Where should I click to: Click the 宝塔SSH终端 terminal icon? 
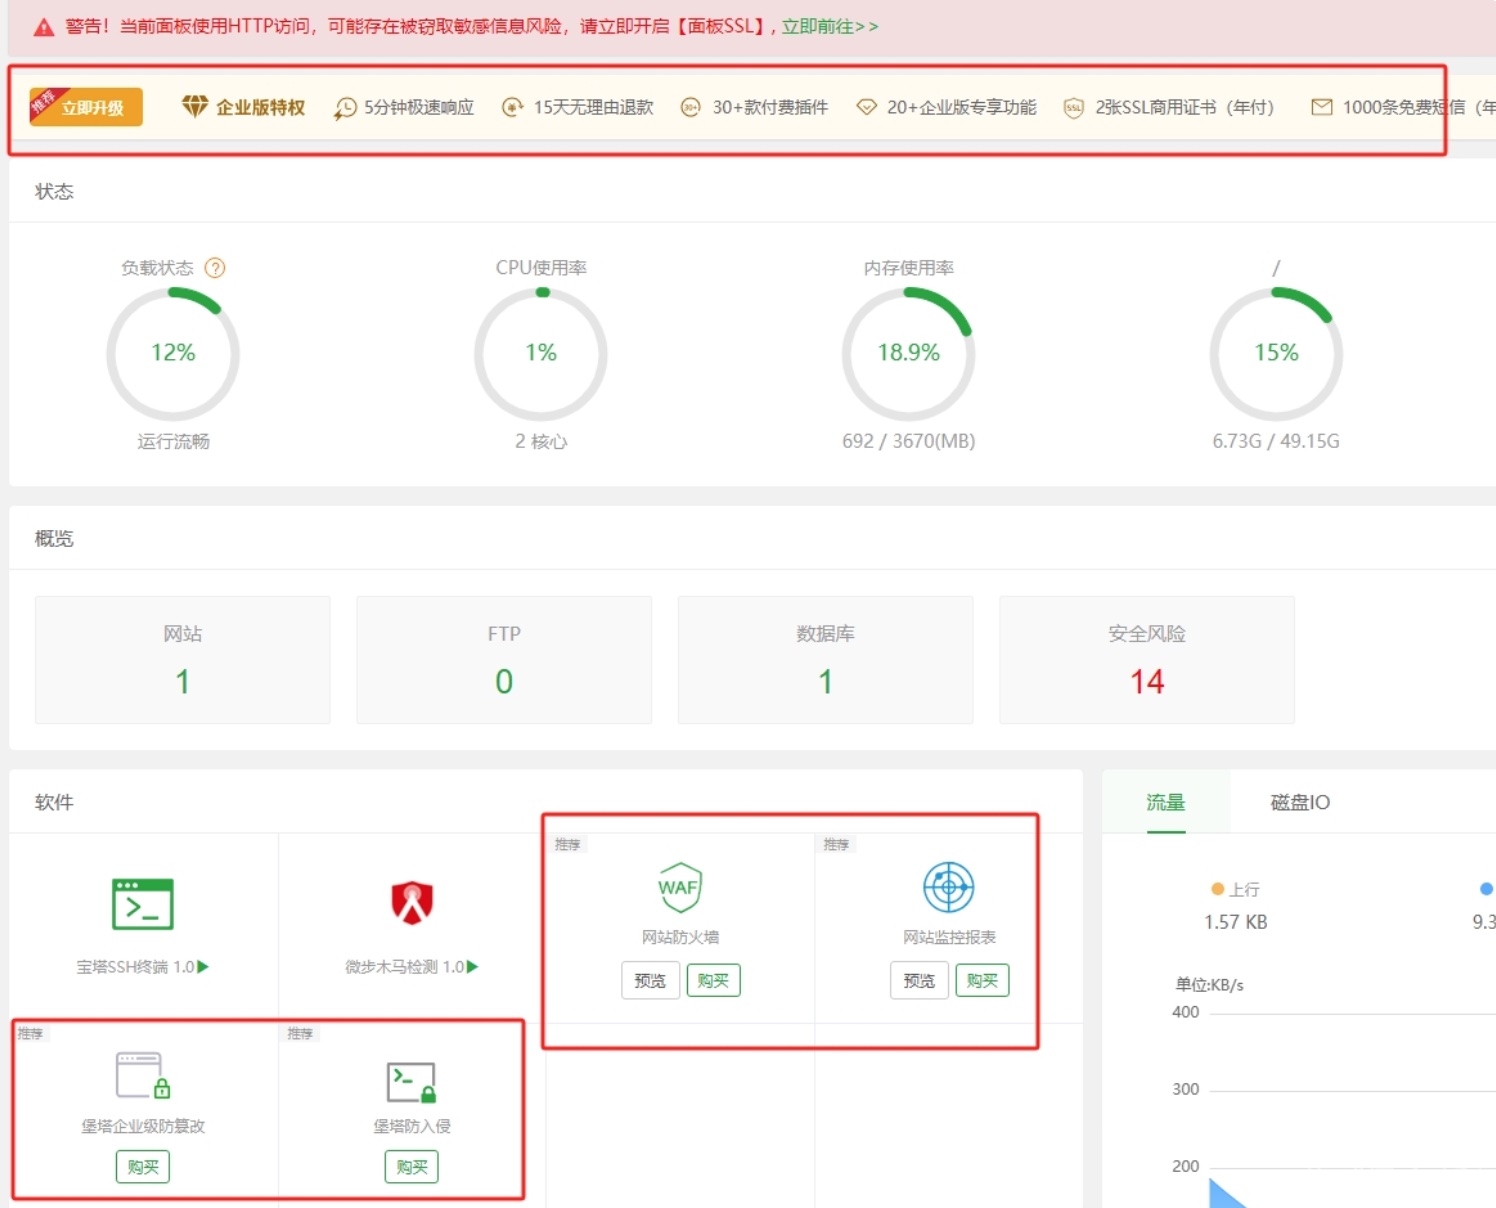[142, 904]
